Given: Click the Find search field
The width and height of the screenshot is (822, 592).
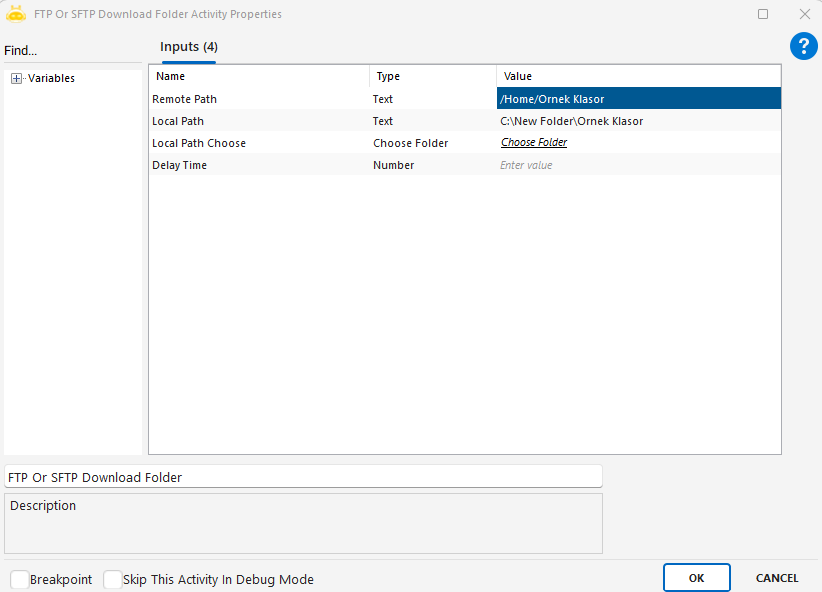Looking at the screenshot, I should tap(70, 51).
